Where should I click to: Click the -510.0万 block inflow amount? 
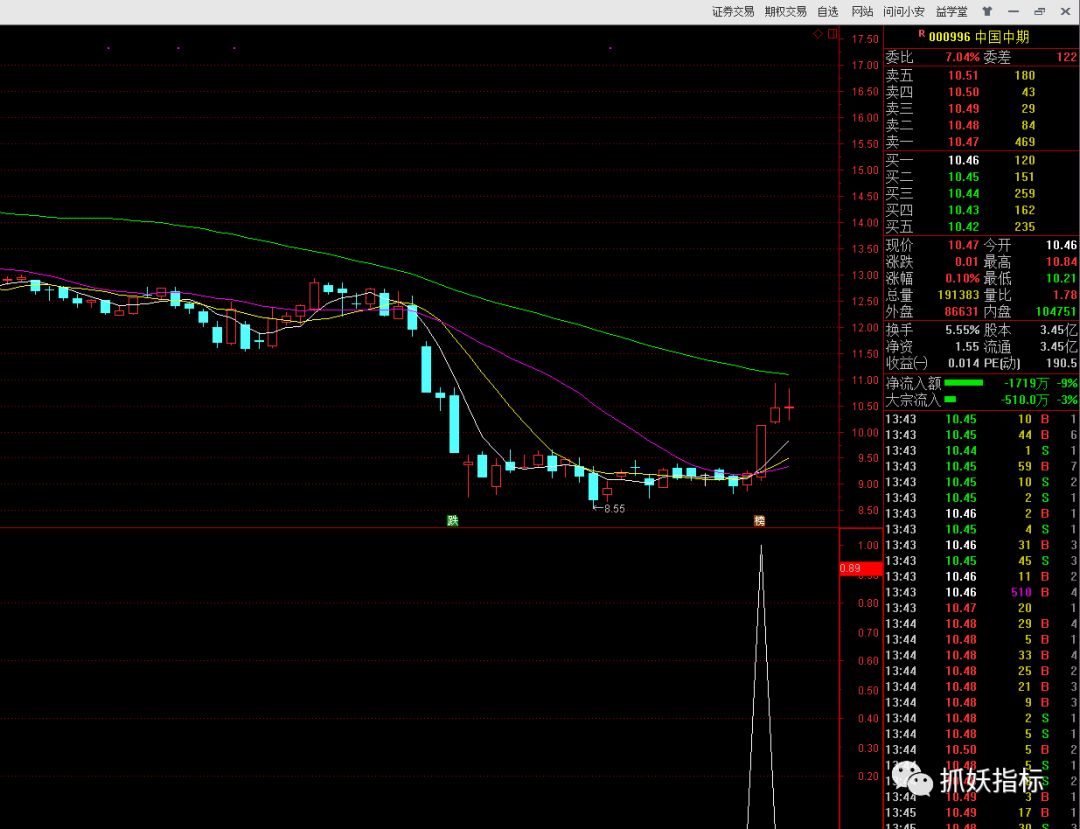coord(1026,400)
